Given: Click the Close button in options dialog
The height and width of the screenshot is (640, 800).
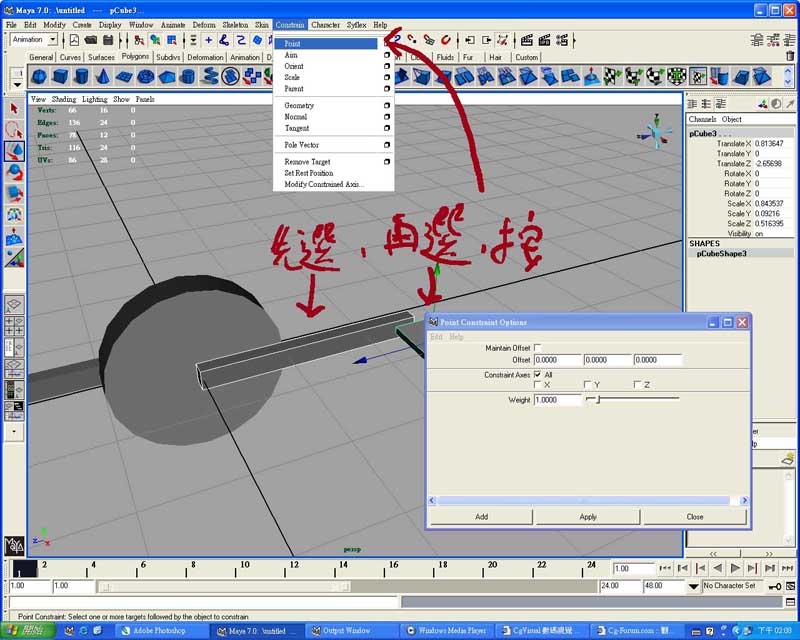Looking at the screenshot, I should [x=695, y=516].
